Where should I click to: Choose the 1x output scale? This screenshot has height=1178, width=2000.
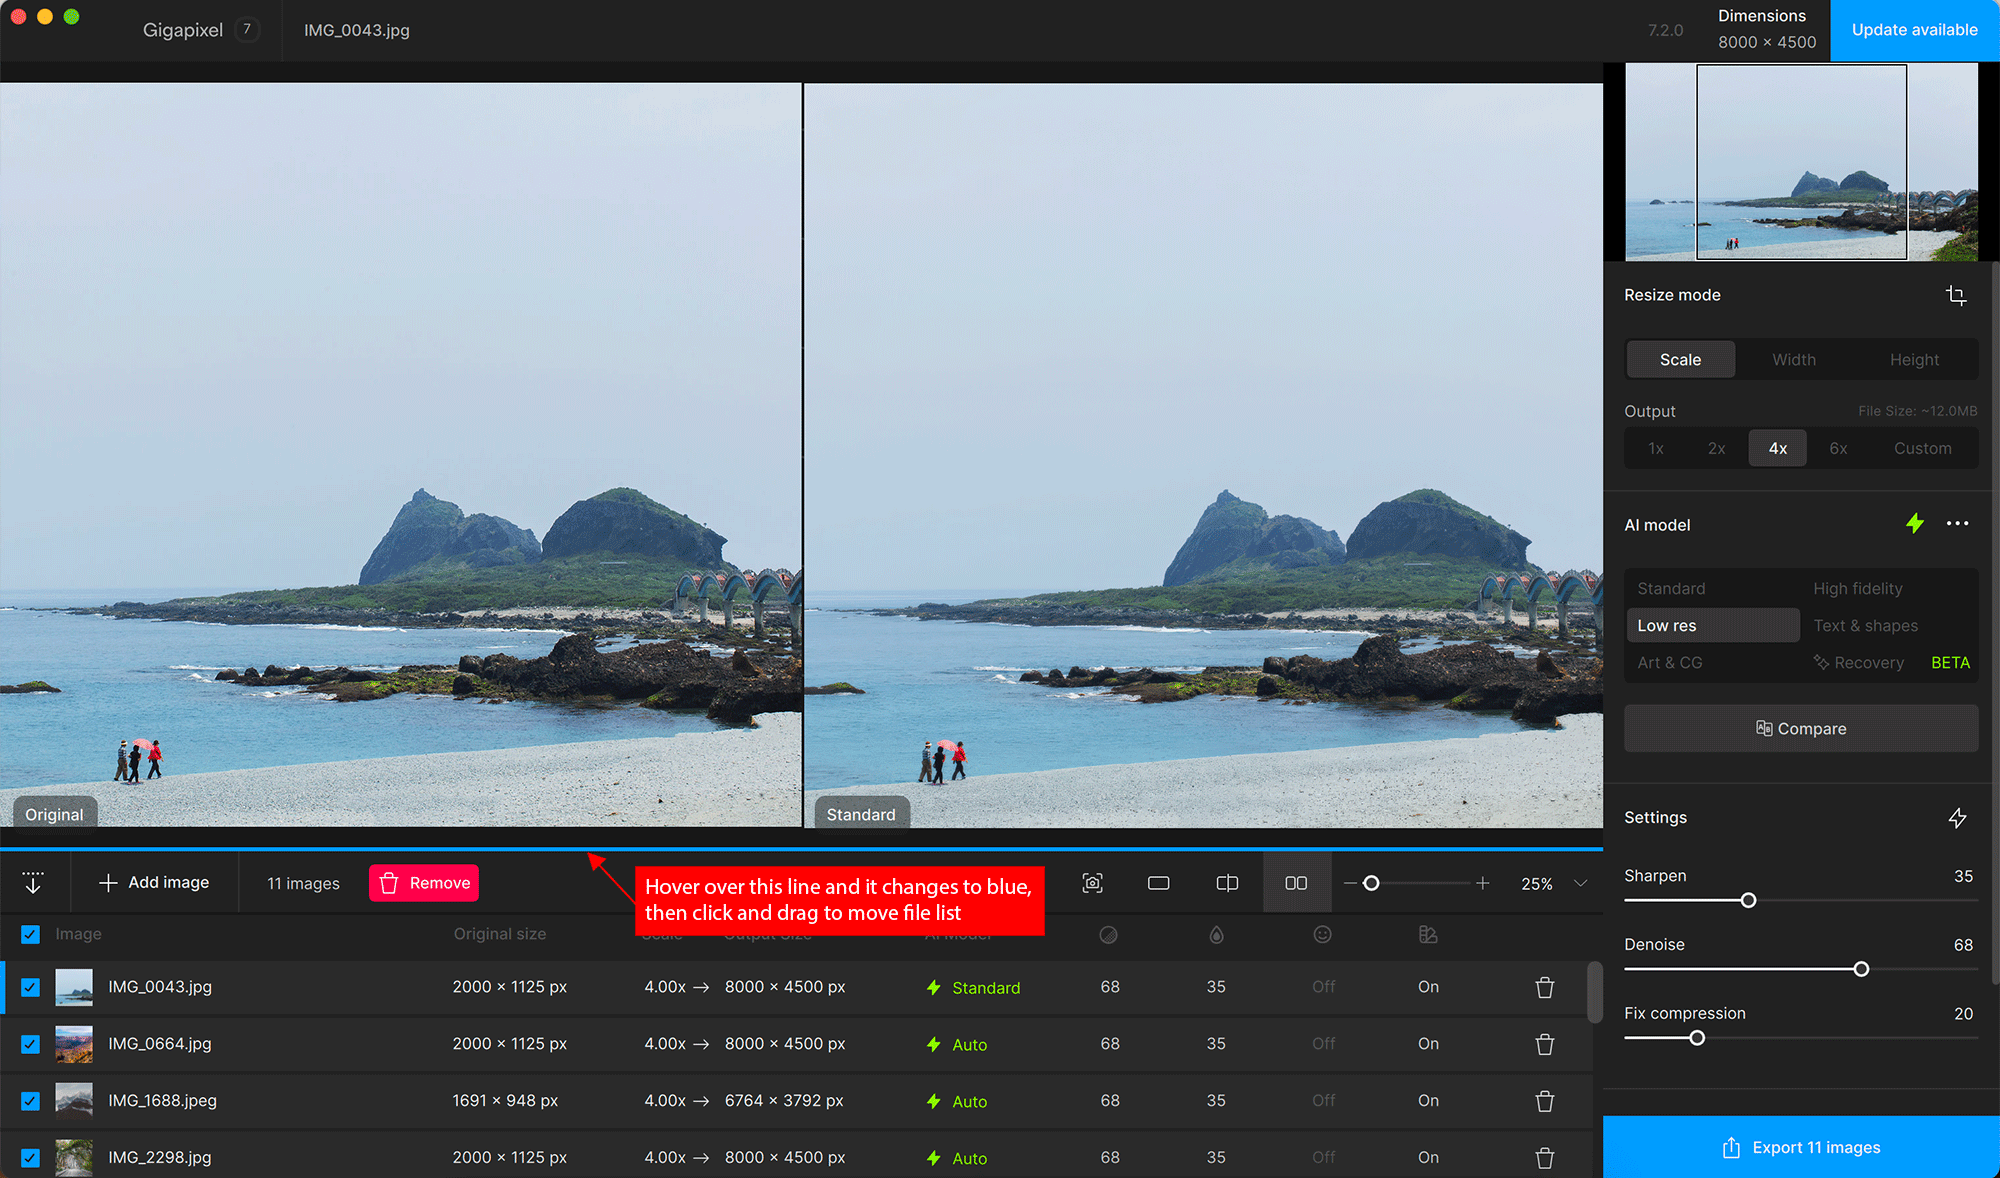1656,449
